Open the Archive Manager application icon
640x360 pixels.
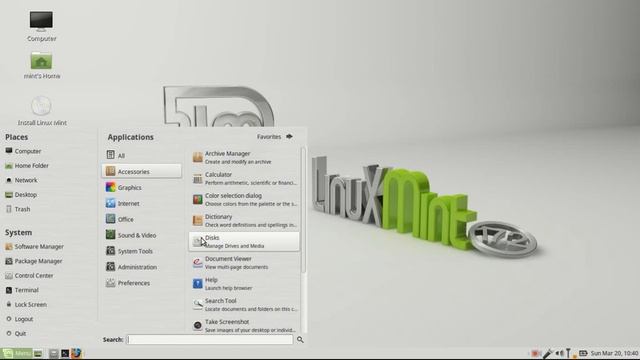tap(198, 158)
